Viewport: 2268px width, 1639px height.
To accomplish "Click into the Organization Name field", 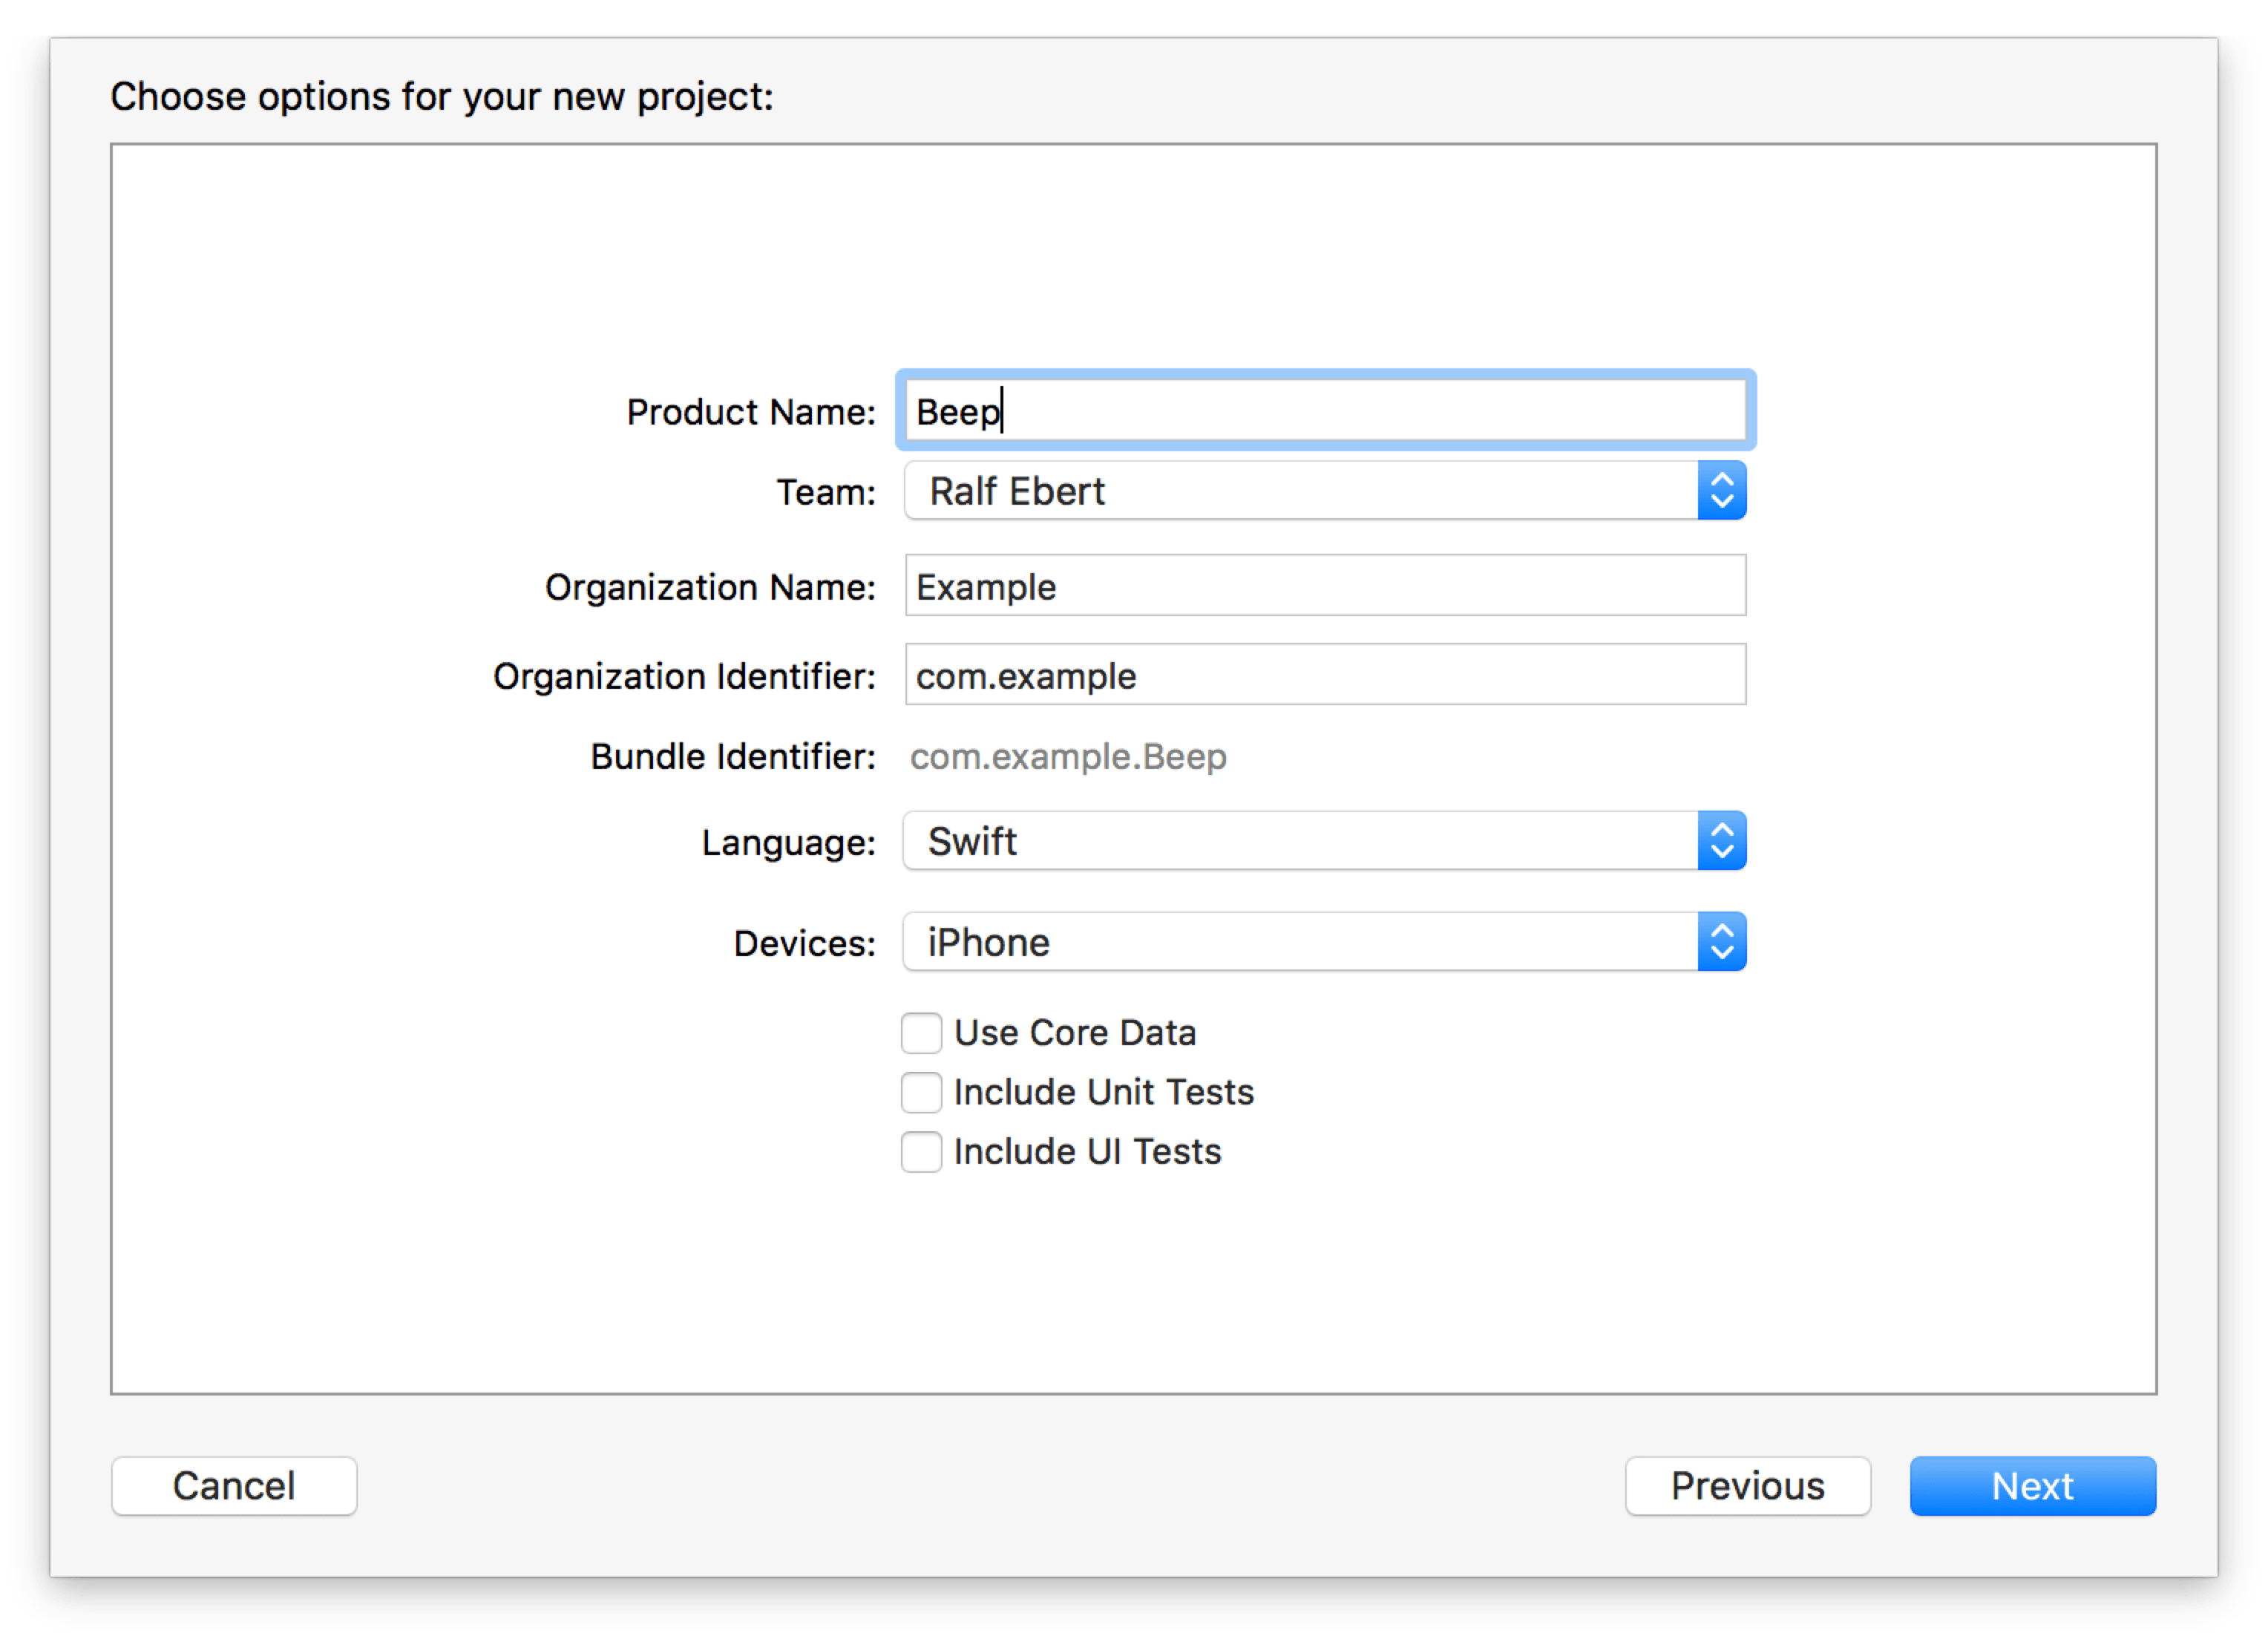I will click(1325, 586).
